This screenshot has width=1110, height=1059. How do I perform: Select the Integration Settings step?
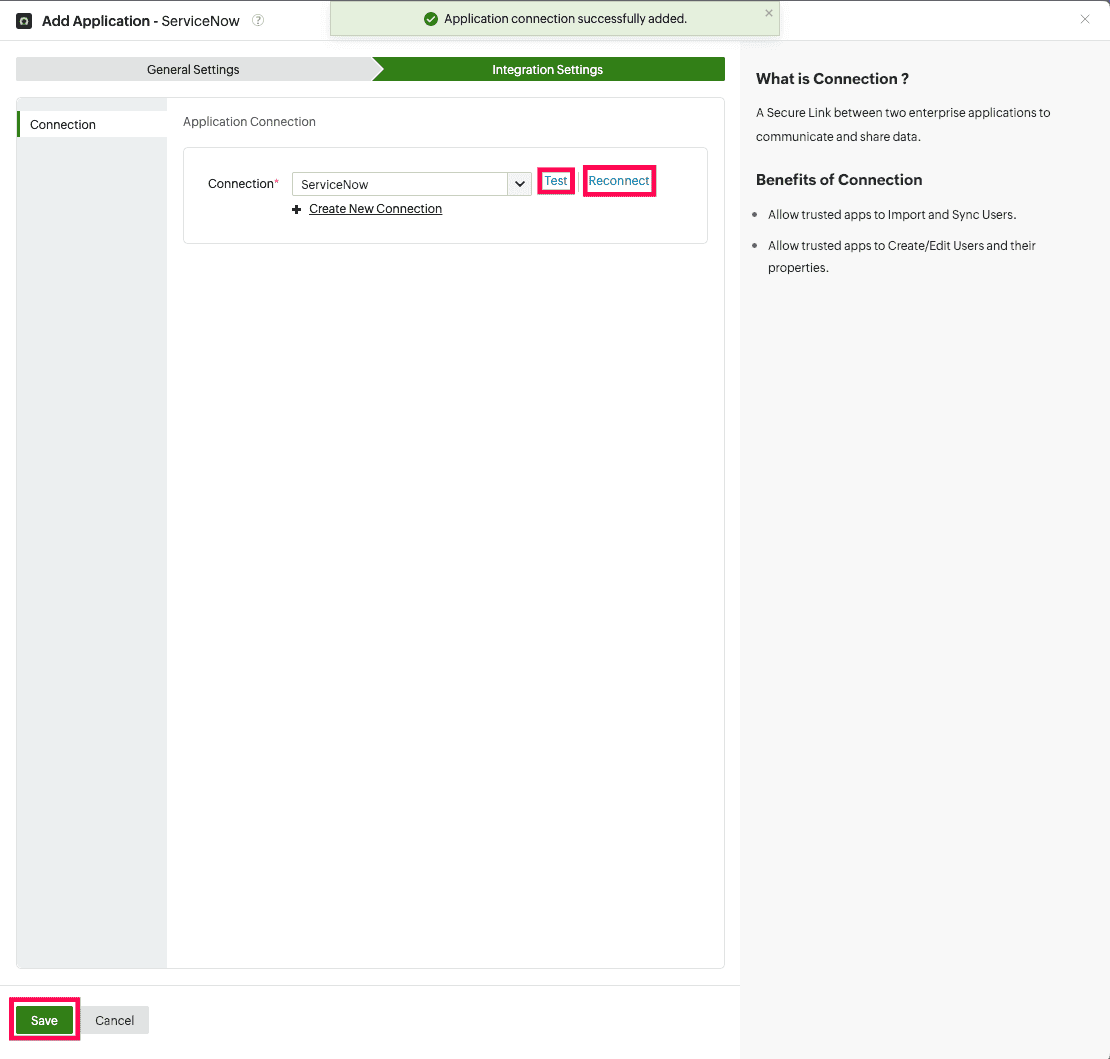(x=548, y=69)
